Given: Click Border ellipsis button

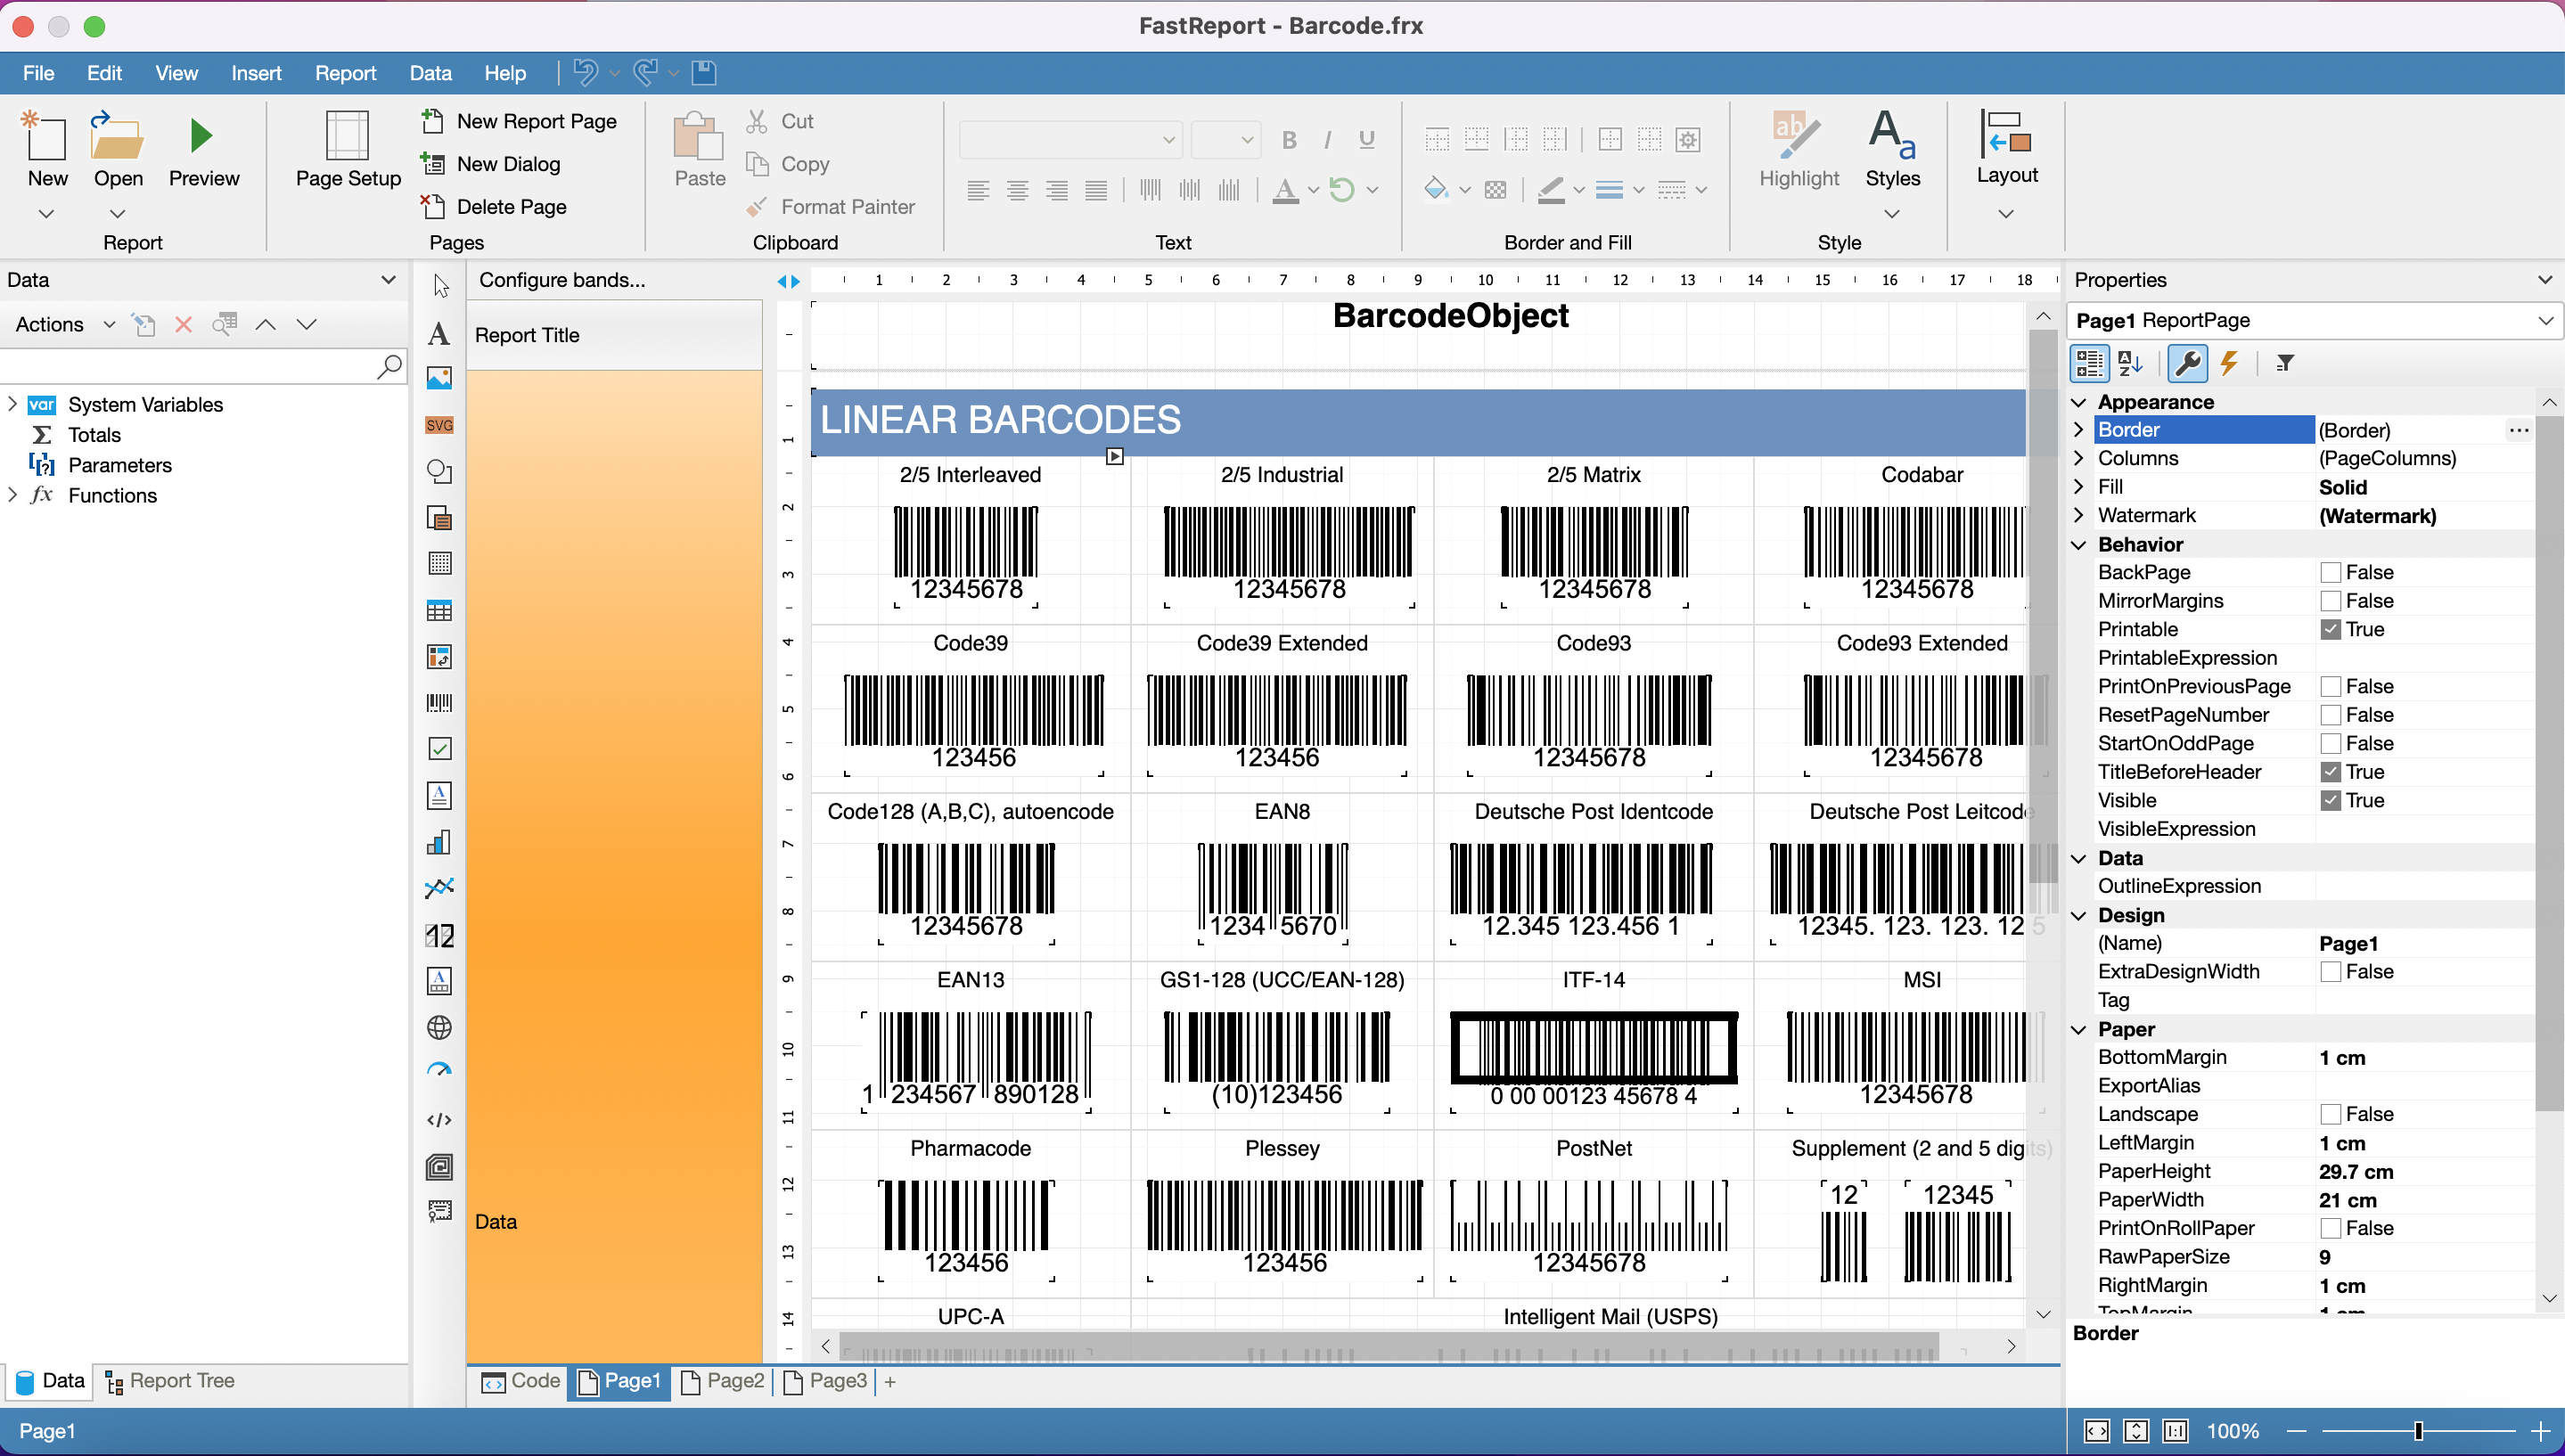Looking at the screenshot, I should click(x=2519, y=430).
